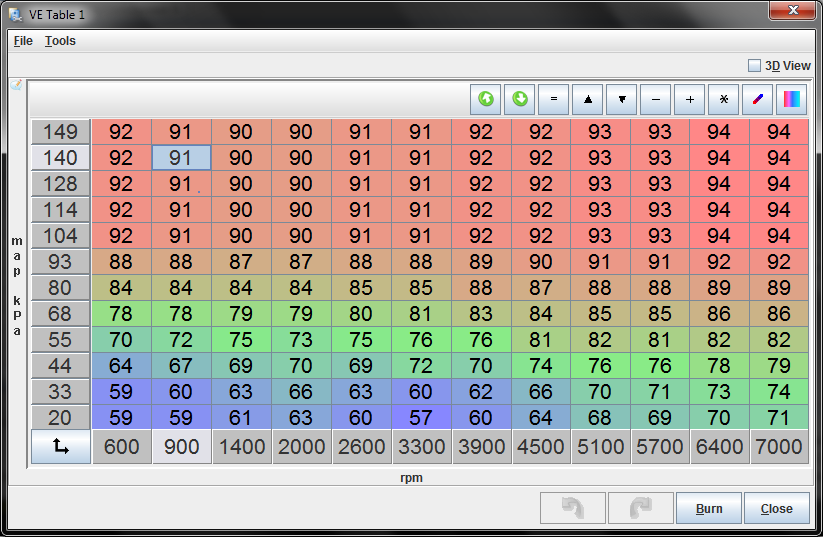Click the pink-blue color gradient toolbar button
The width and height of the screenshot is (823, 537).
(791, 100)
